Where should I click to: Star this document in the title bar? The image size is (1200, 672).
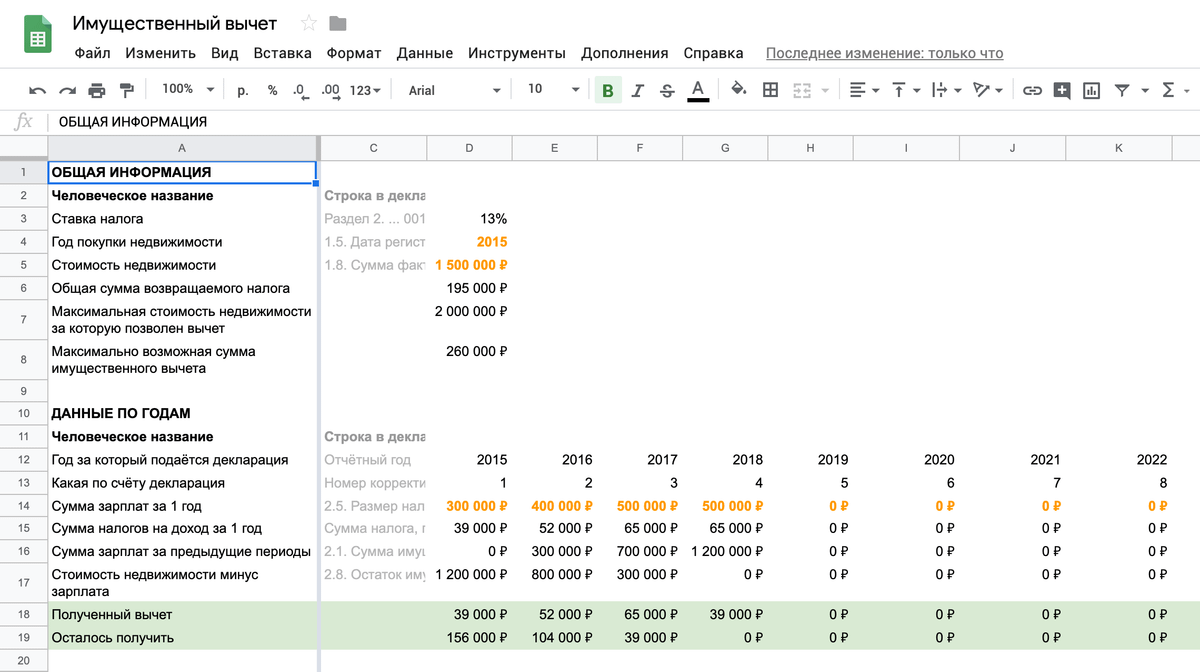[x=309, y=23]
